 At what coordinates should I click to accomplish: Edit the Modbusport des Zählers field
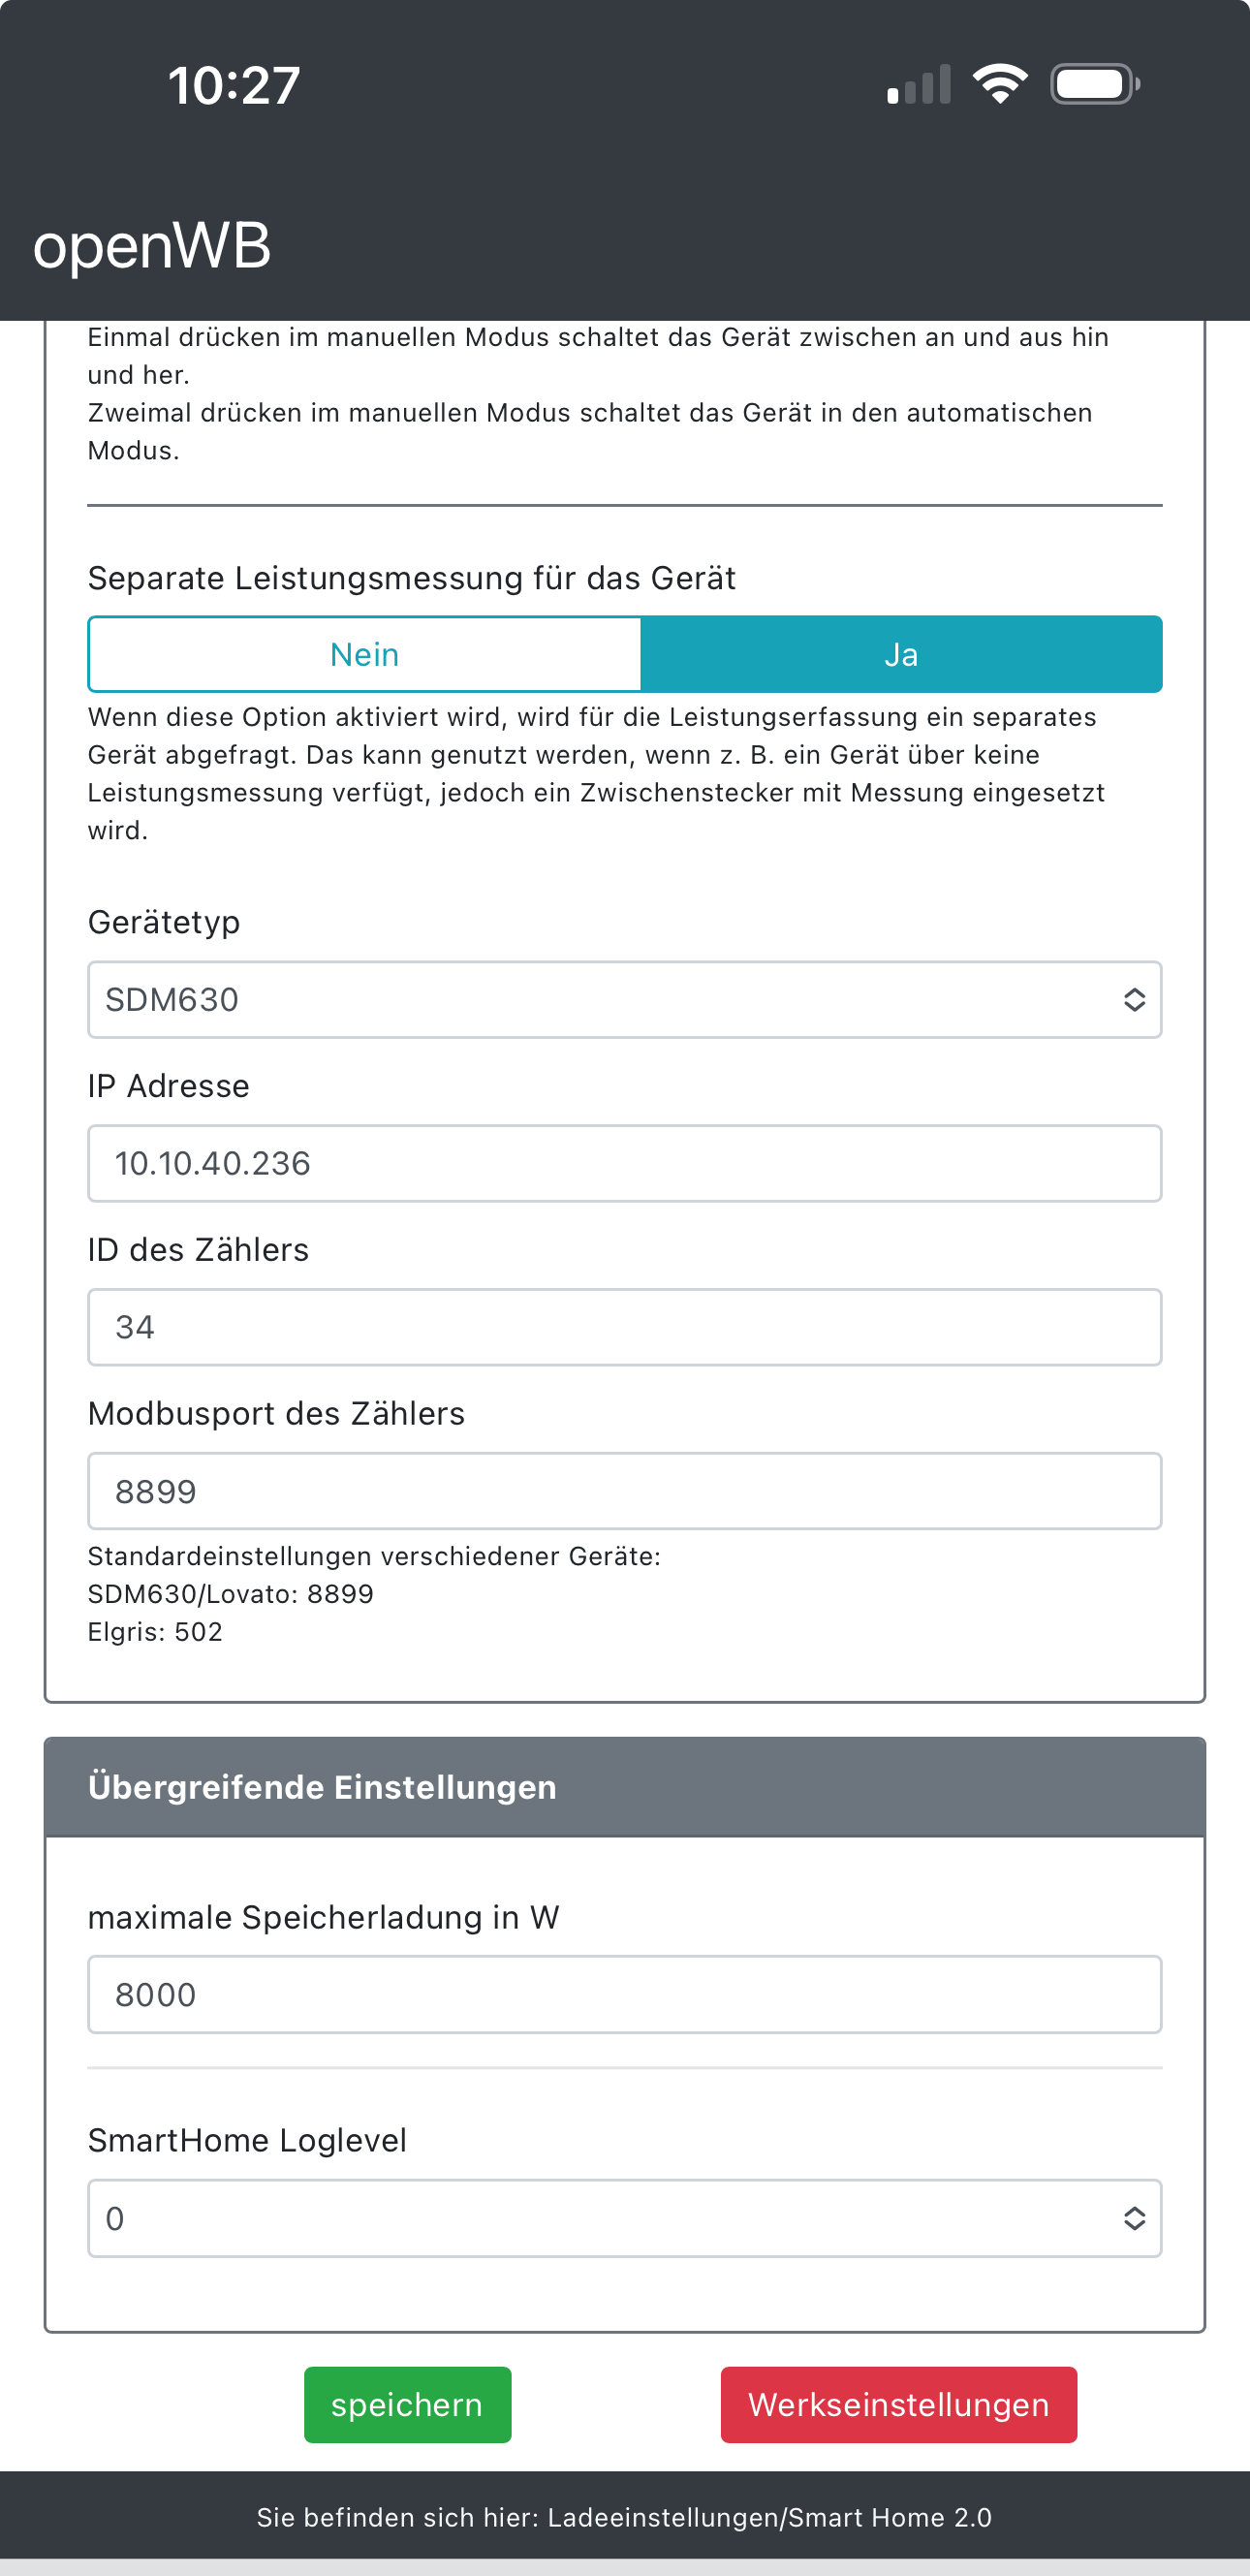(x=624, y=1491)
